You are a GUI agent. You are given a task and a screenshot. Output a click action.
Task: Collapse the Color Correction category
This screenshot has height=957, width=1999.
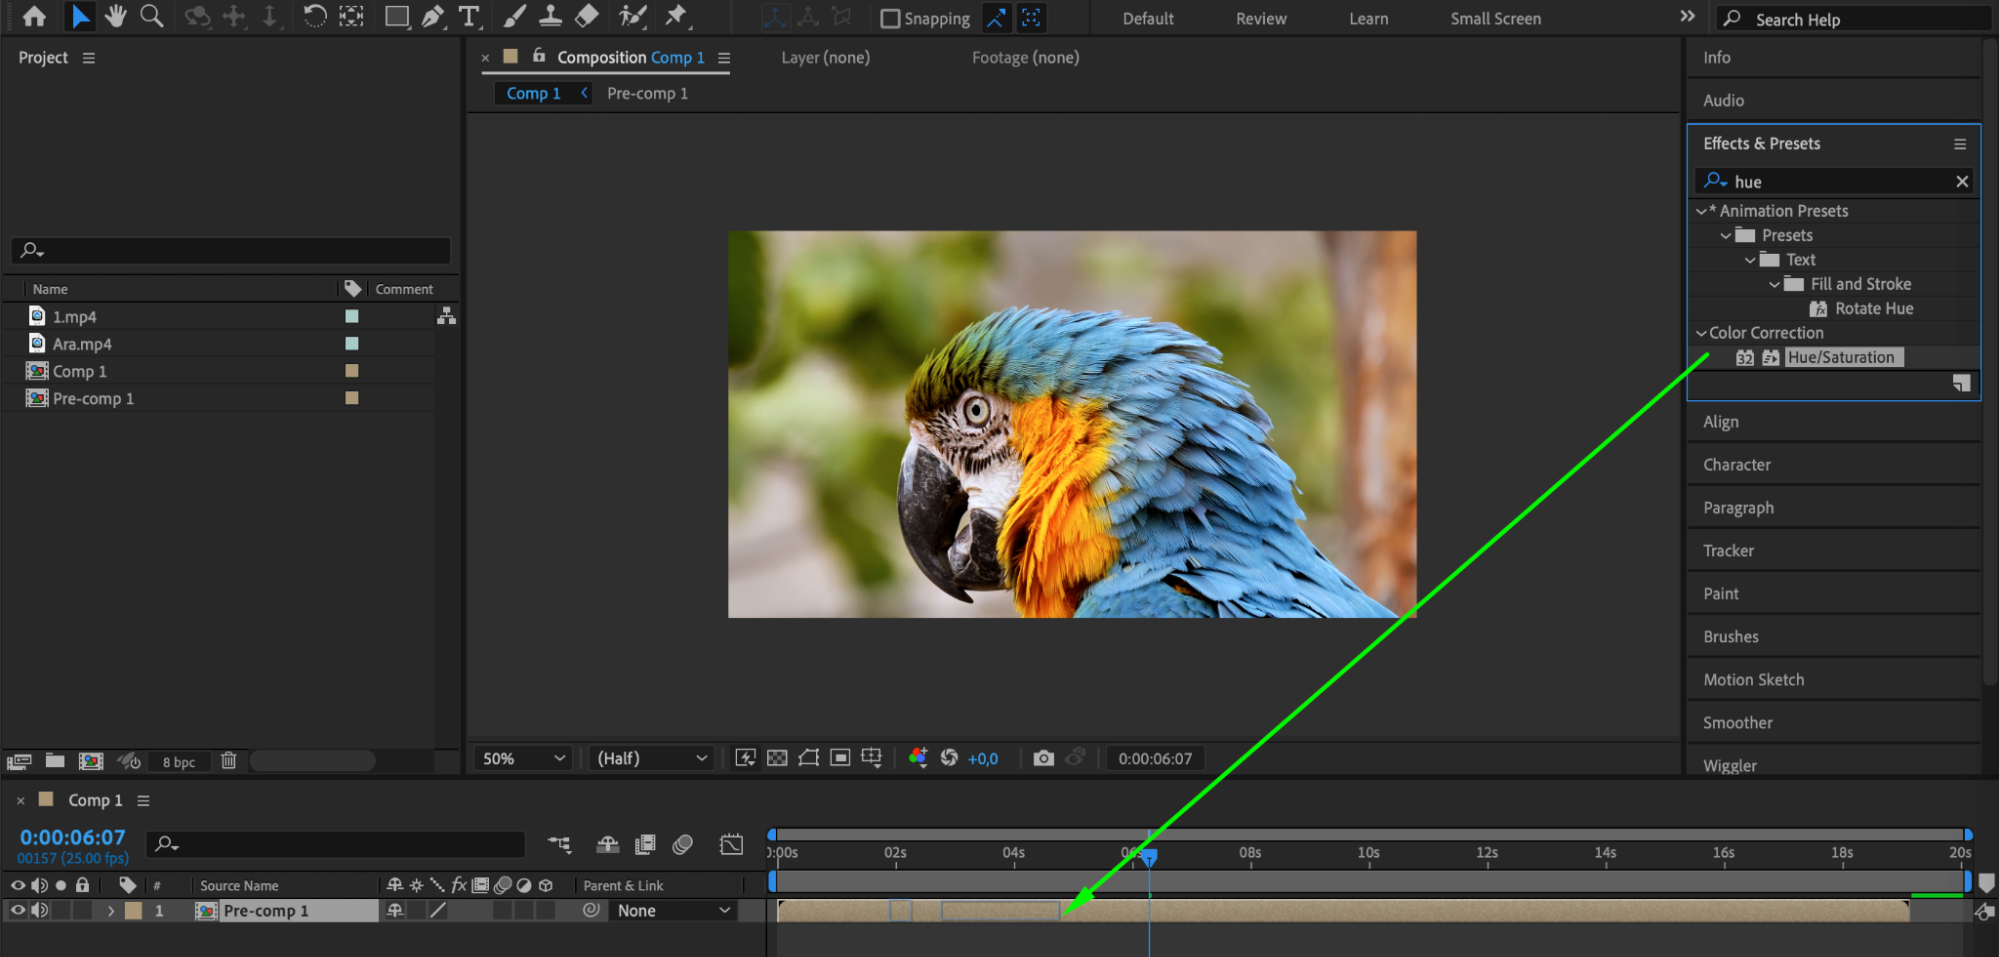[1701, 333]
